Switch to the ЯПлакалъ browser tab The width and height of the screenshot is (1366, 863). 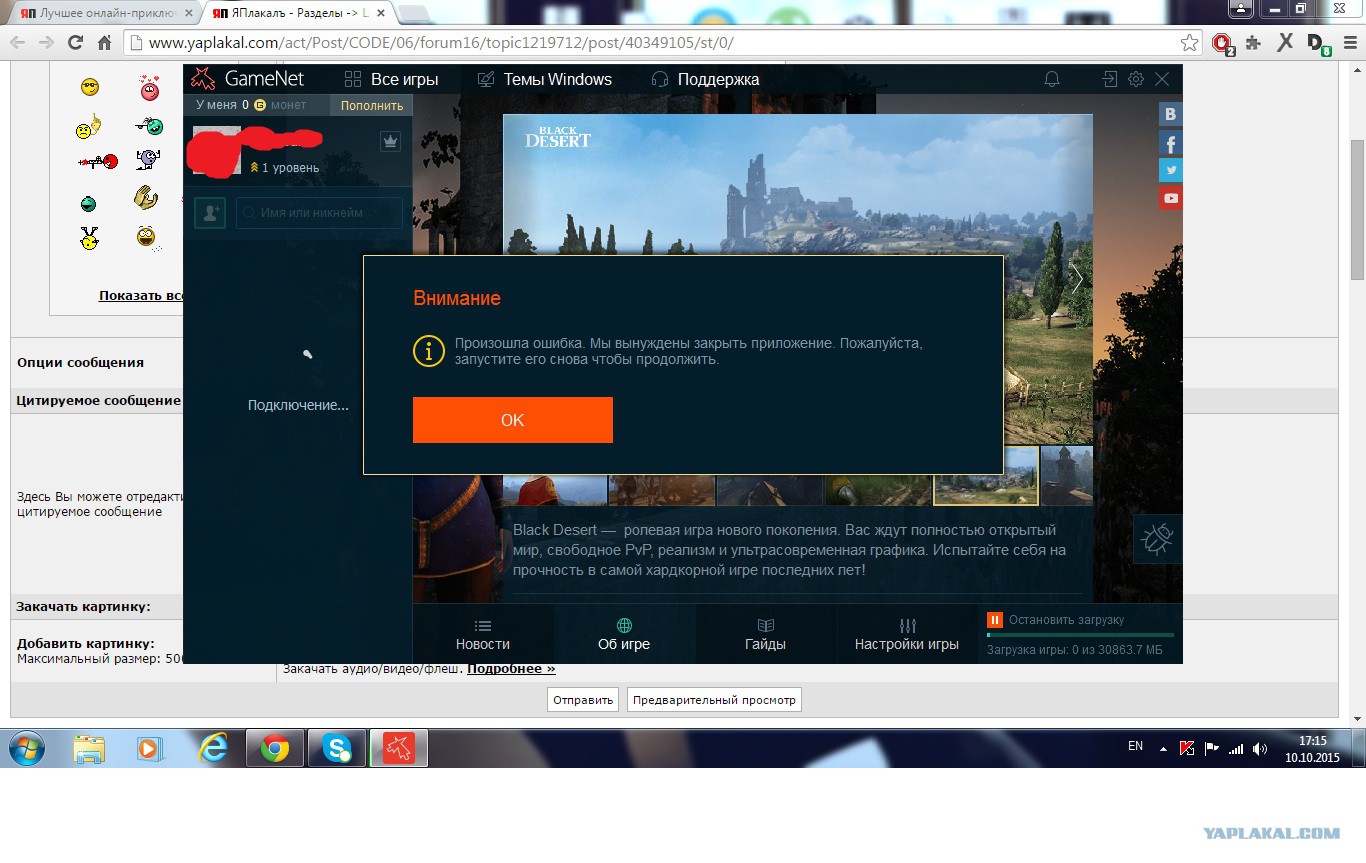298,13
